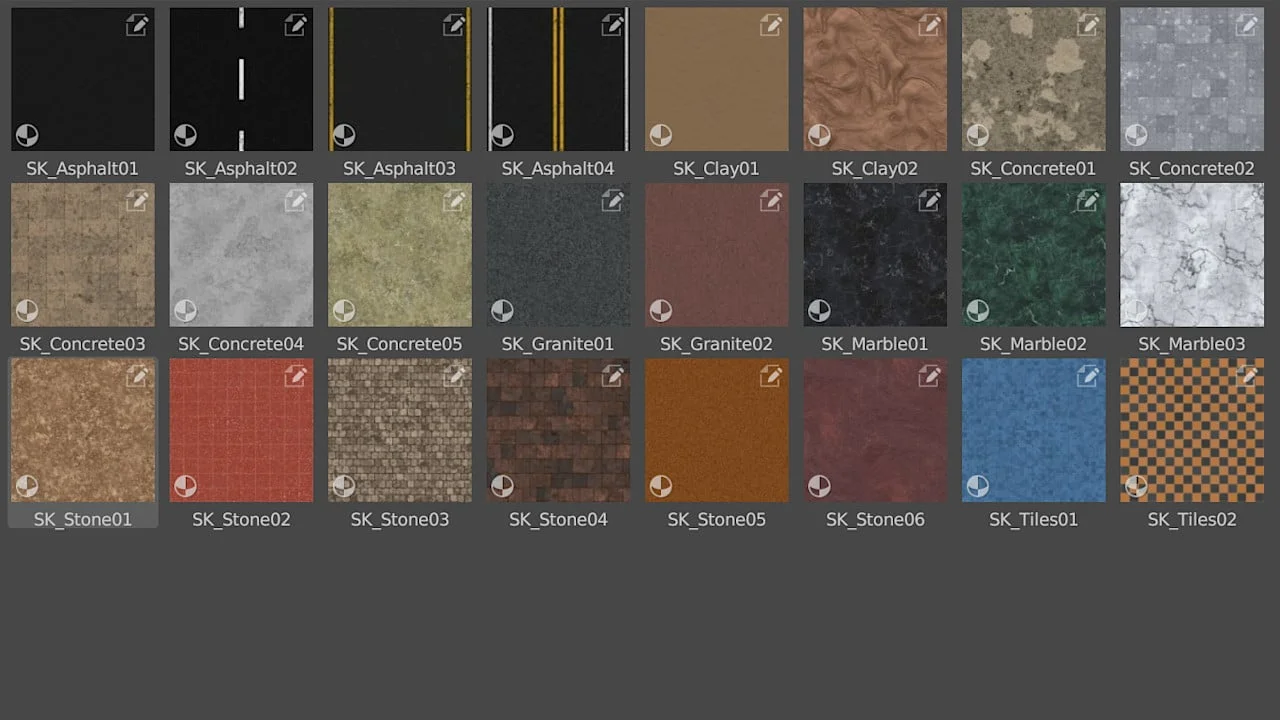Open SK_Clay02 for editing via pencil icon
Screen dimensions: 1280x720
pyautogui.click(x=930, y=24)
